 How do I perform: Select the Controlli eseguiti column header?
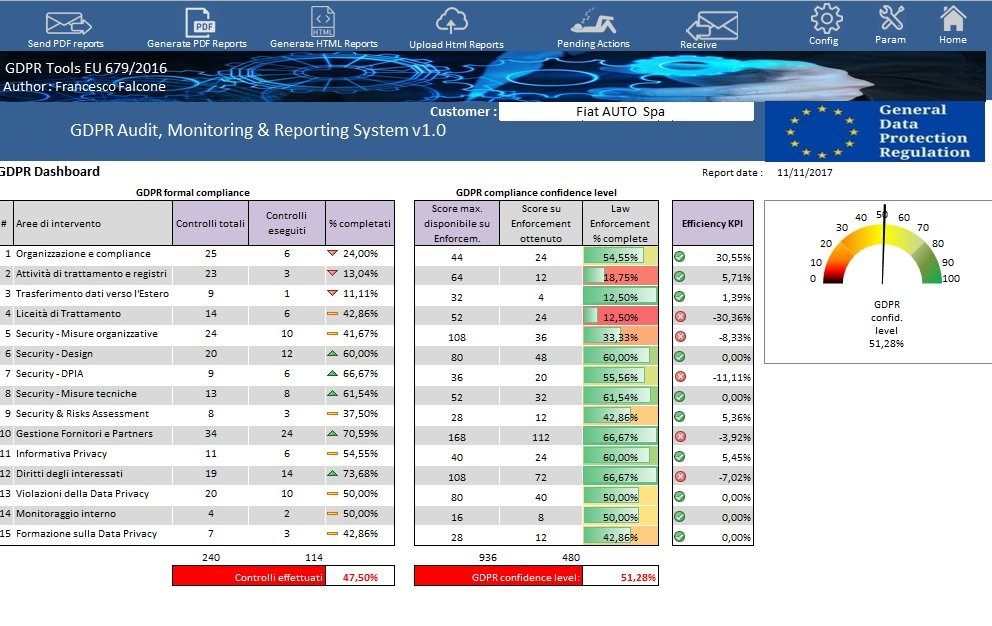coord(287,223)
